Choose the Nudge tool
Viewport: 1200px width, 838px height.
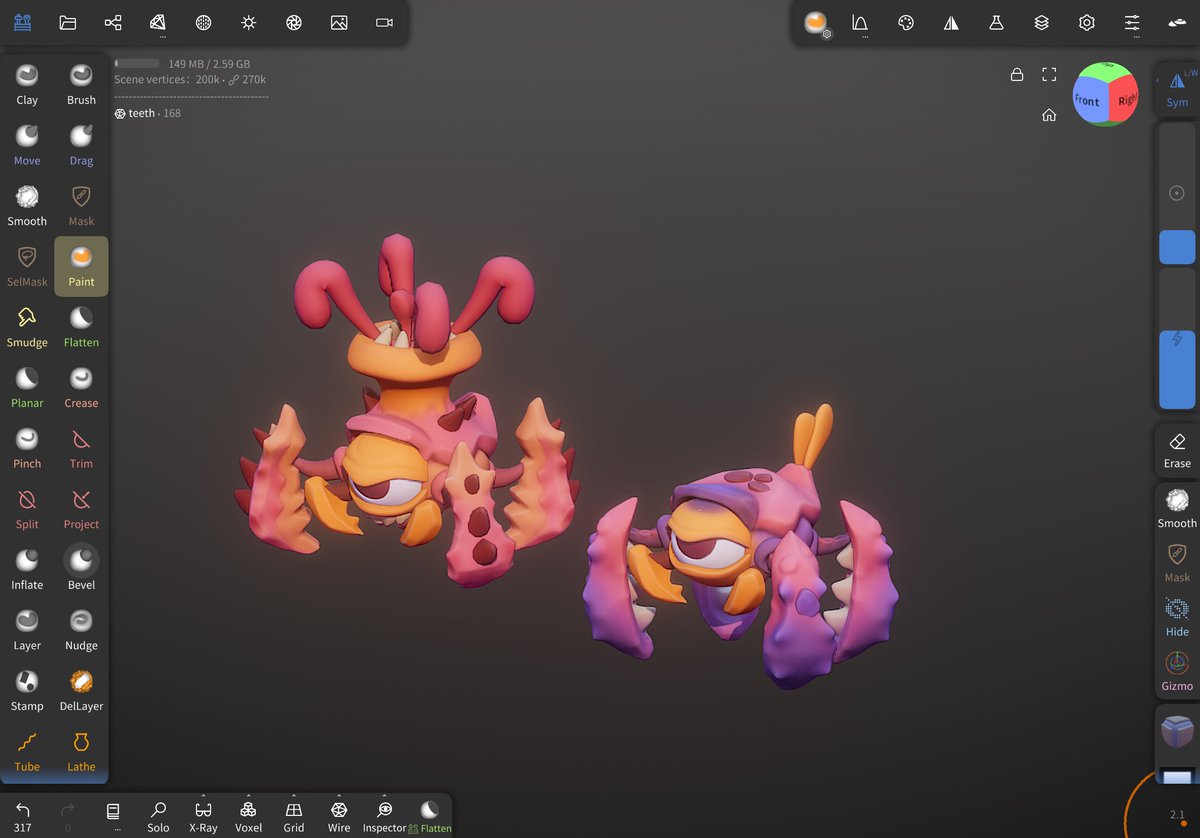click(x=81, y=630)
